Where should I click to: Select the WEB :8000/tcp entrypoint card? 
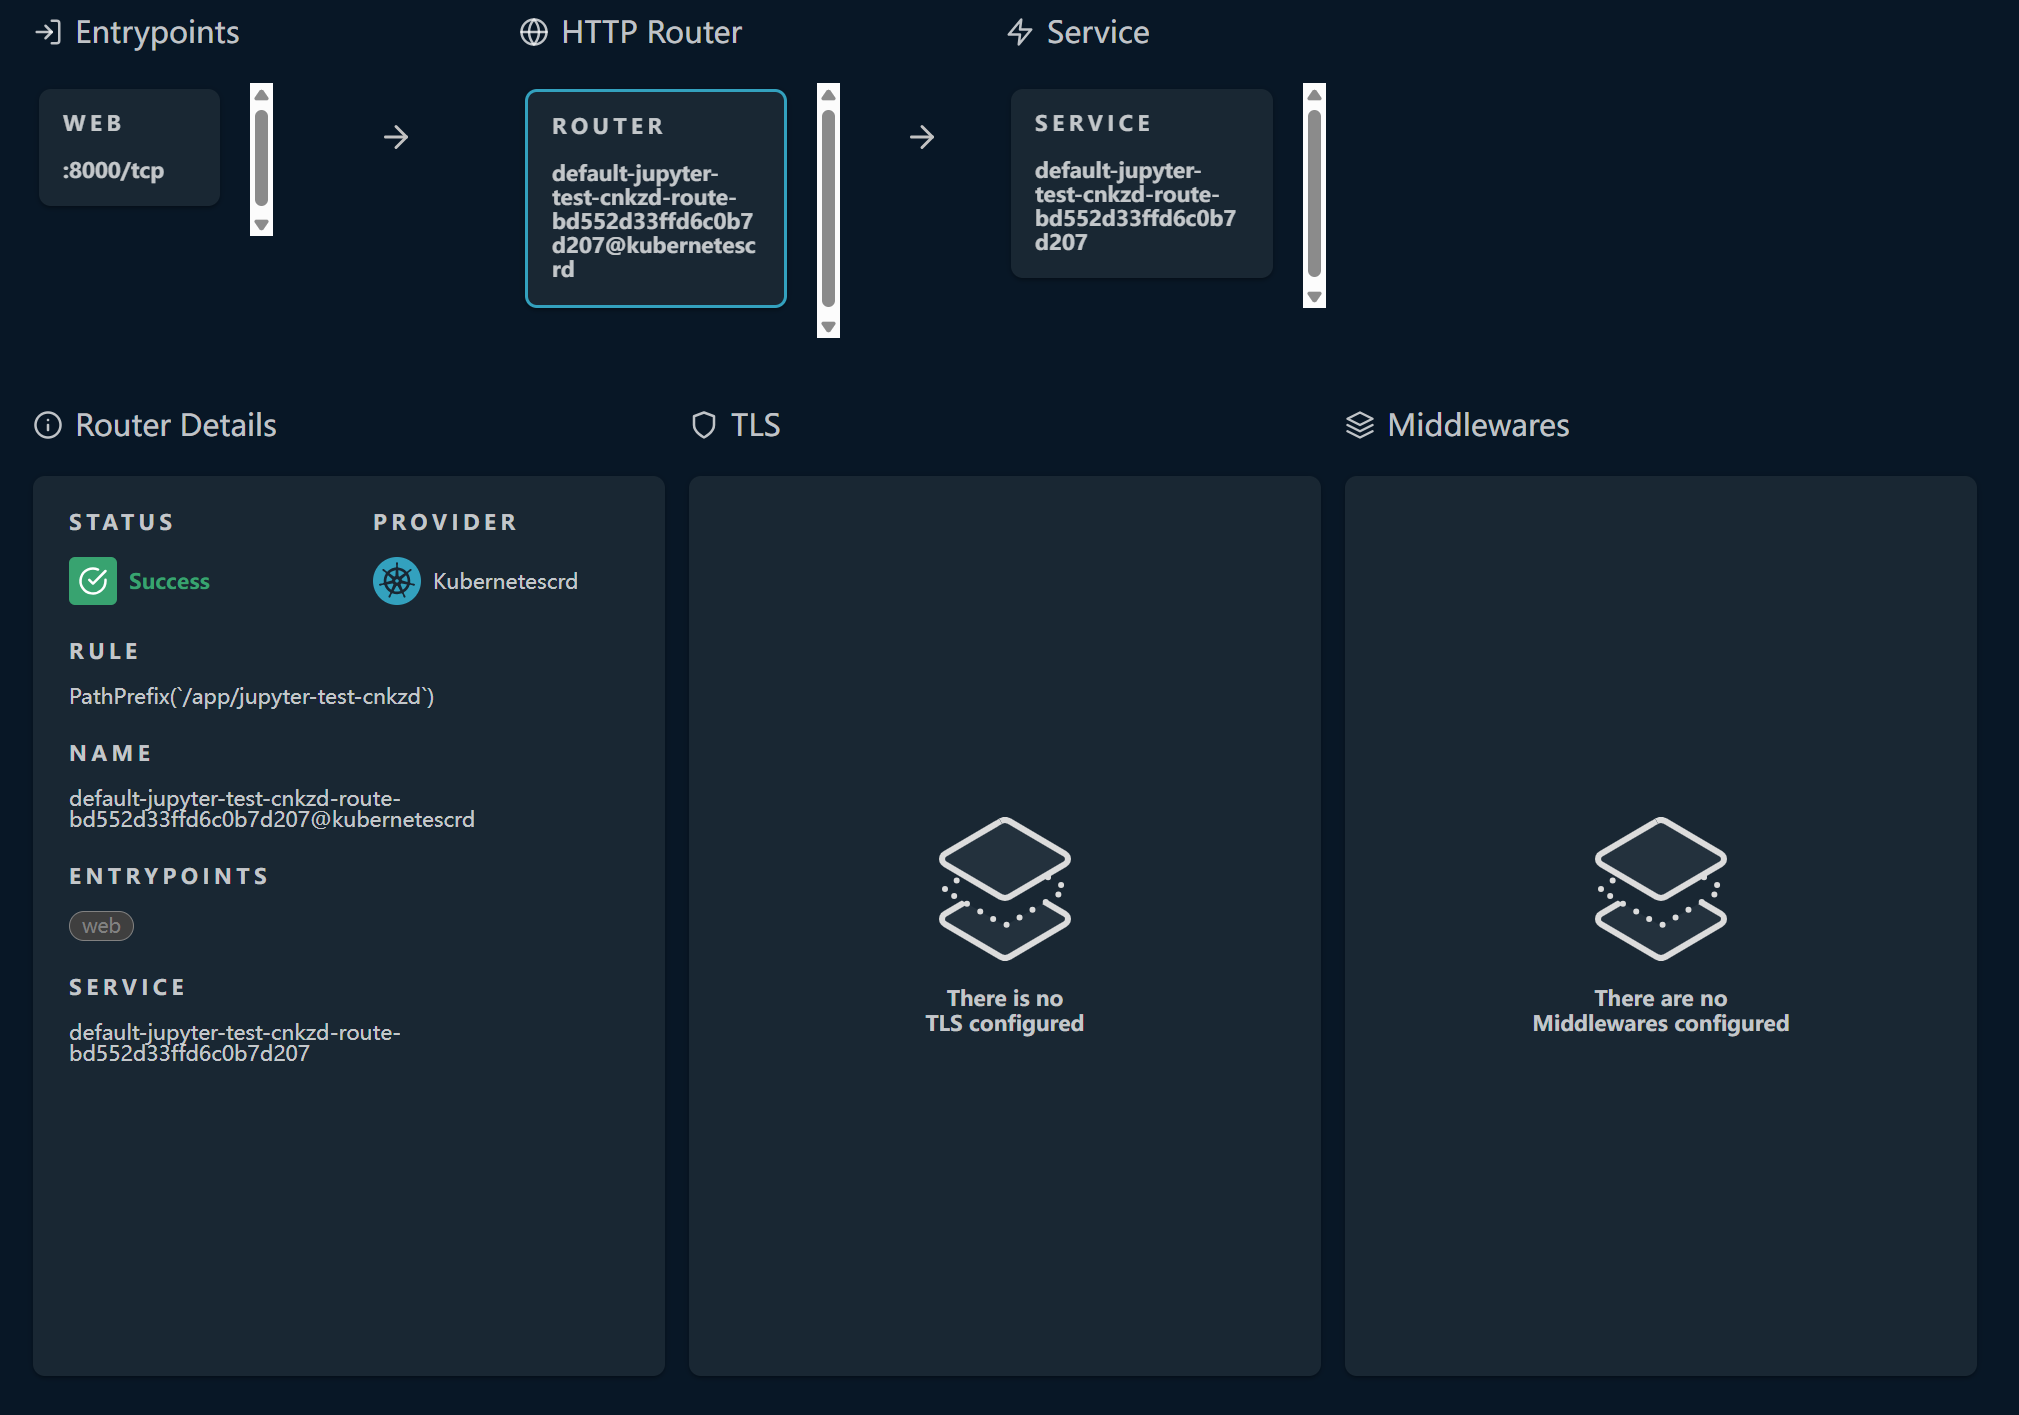click(129, 147)
